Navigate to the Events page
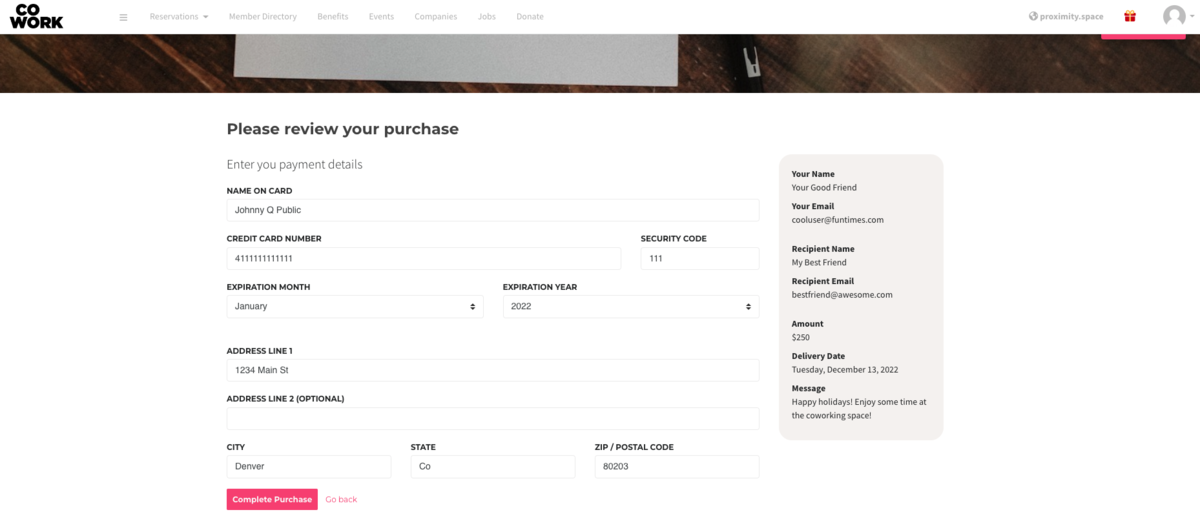This screenshot has width=1200, height=521. pyautogui.click(x=381, y=17)
